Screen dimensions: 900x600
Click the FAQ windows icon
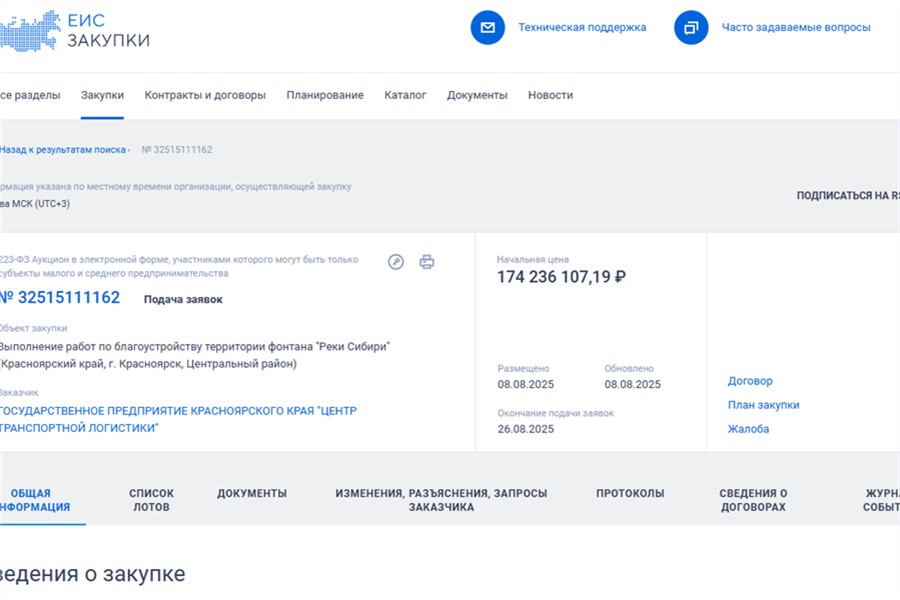pyautogui.click(x=691, y=28)
